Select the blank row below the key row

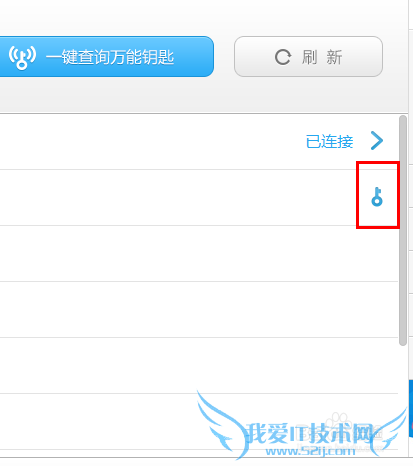click(199, 253)
